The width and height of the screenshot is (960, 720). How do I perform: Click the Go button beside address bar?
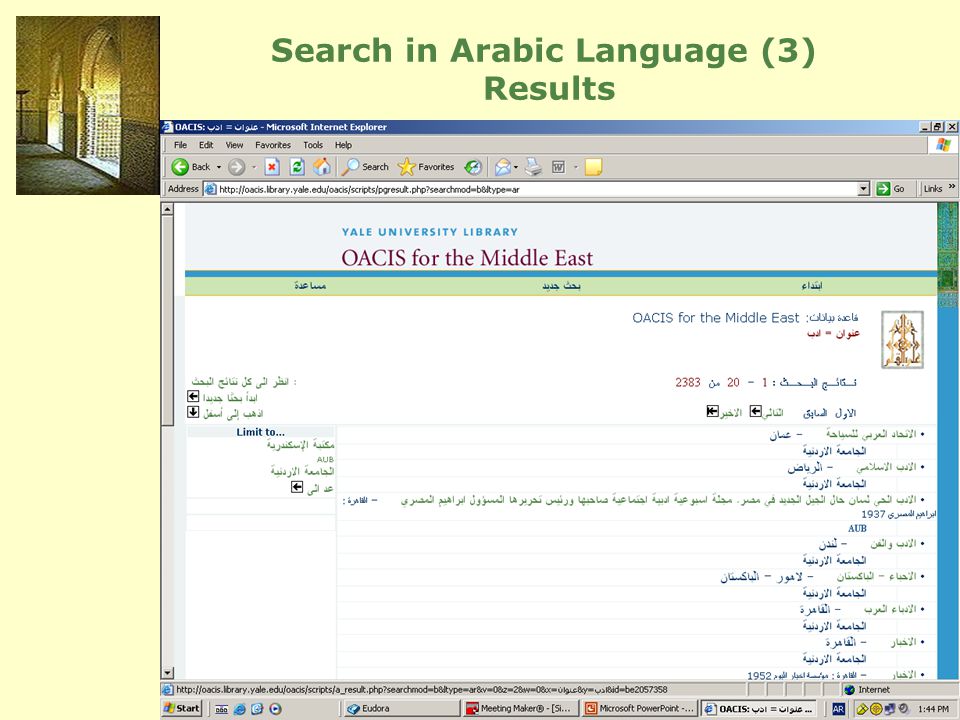point(891,189)
